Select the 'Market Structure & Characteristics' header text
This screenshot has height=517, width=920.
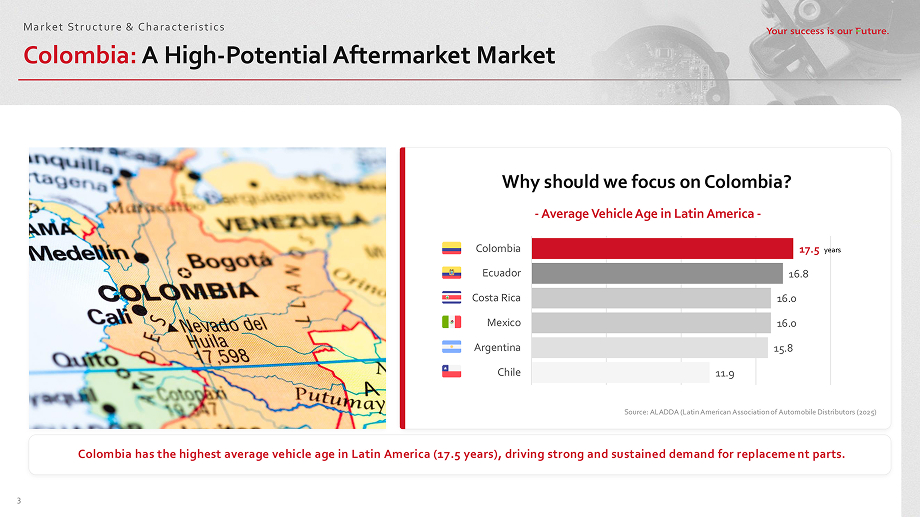click(x=124, y=26)
